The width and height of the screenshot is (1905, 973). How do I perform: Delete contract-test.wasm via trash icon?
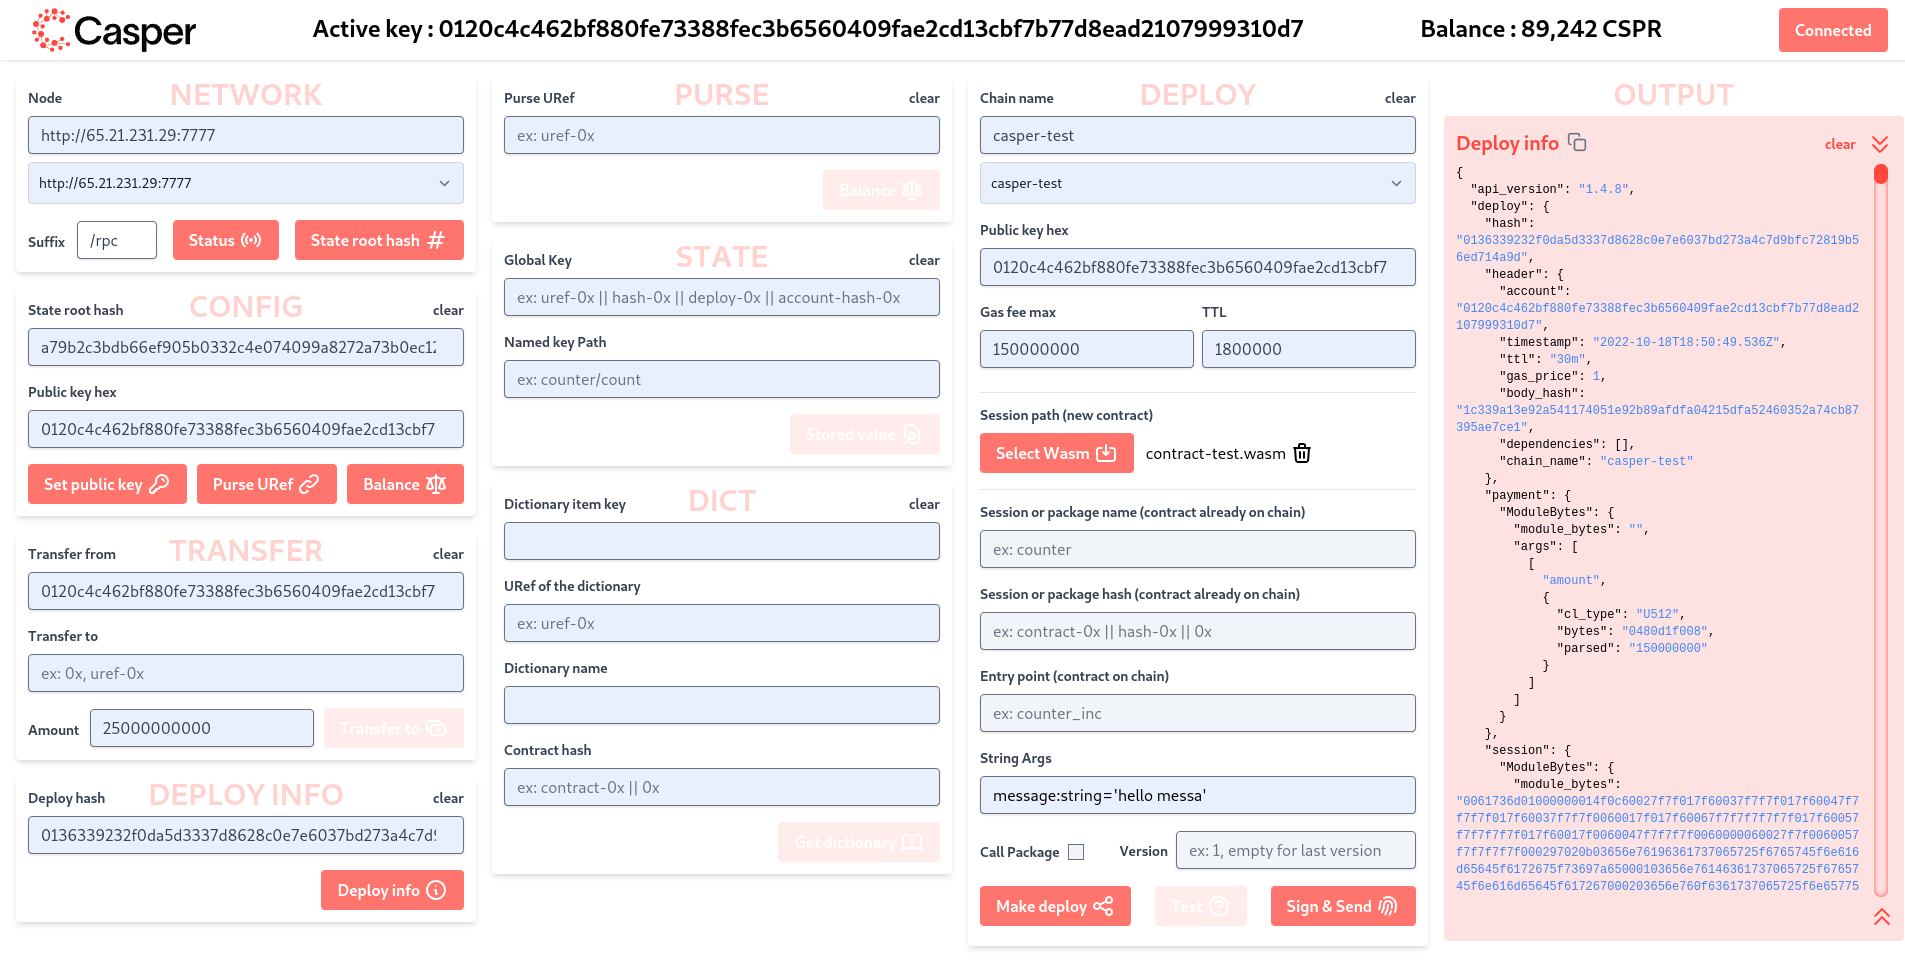click(x=1302, y=453)
